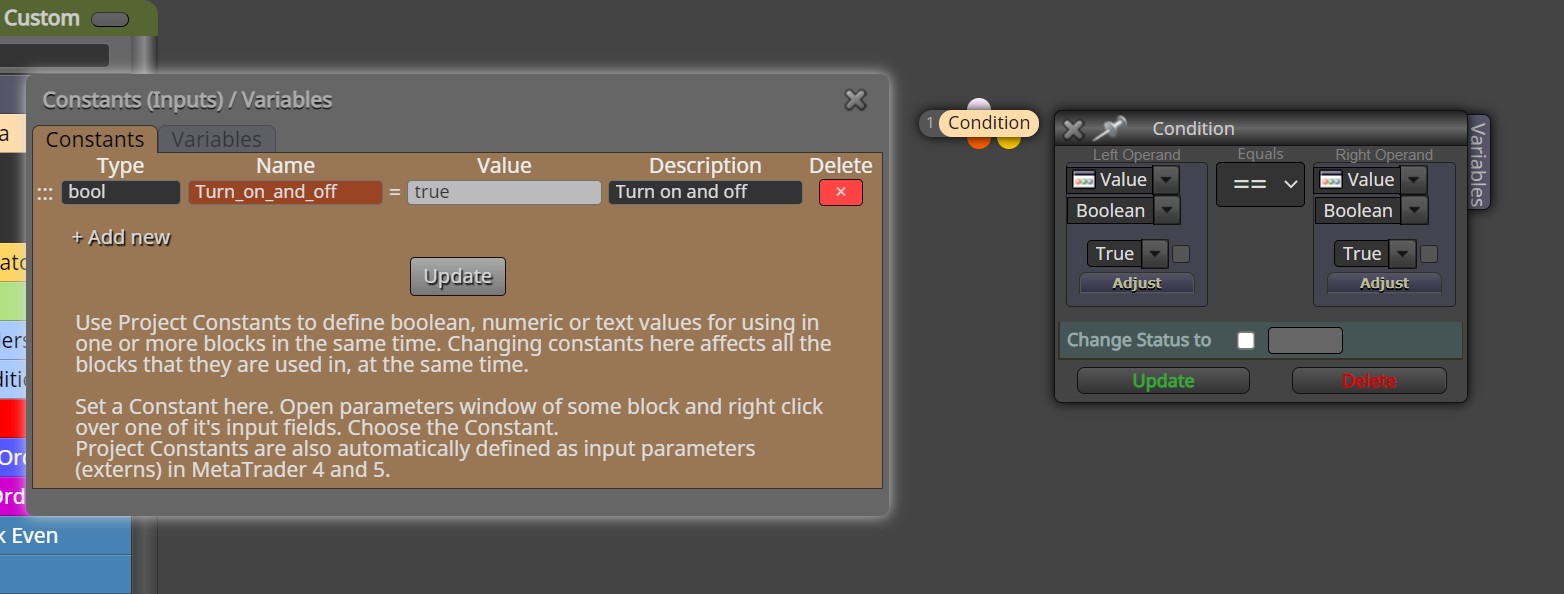
Task: Click the Value icon in Left Operand
Action: pyautogui.click(x=1083, y=180)
